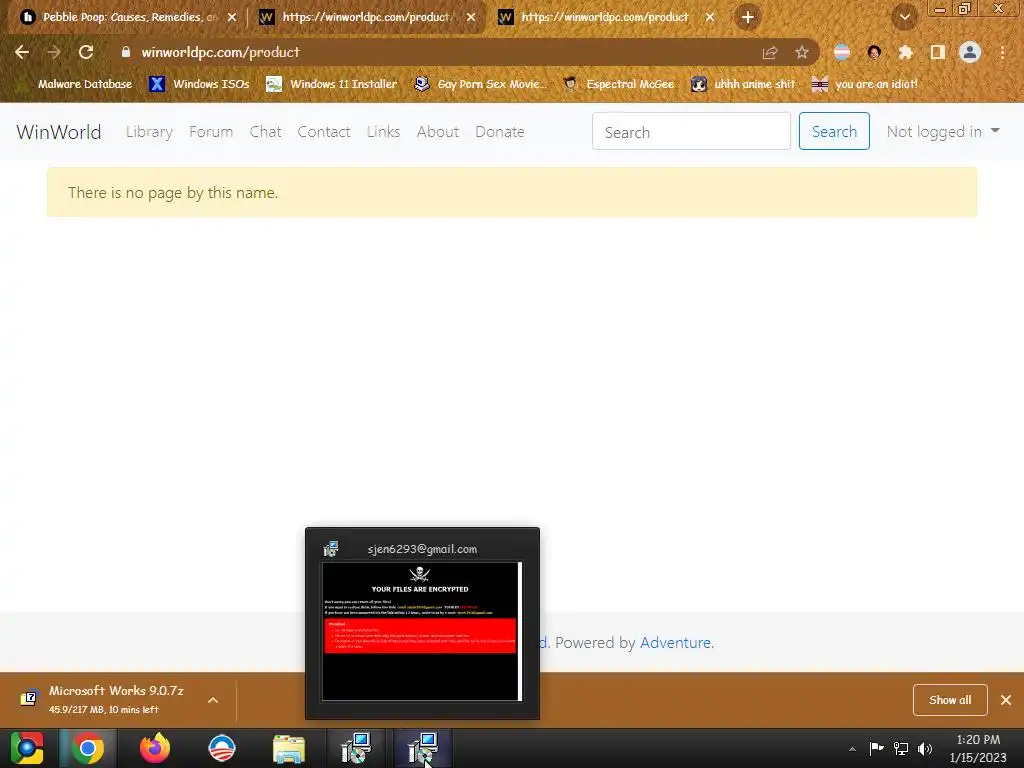Open a new tab with plus button

748,17
